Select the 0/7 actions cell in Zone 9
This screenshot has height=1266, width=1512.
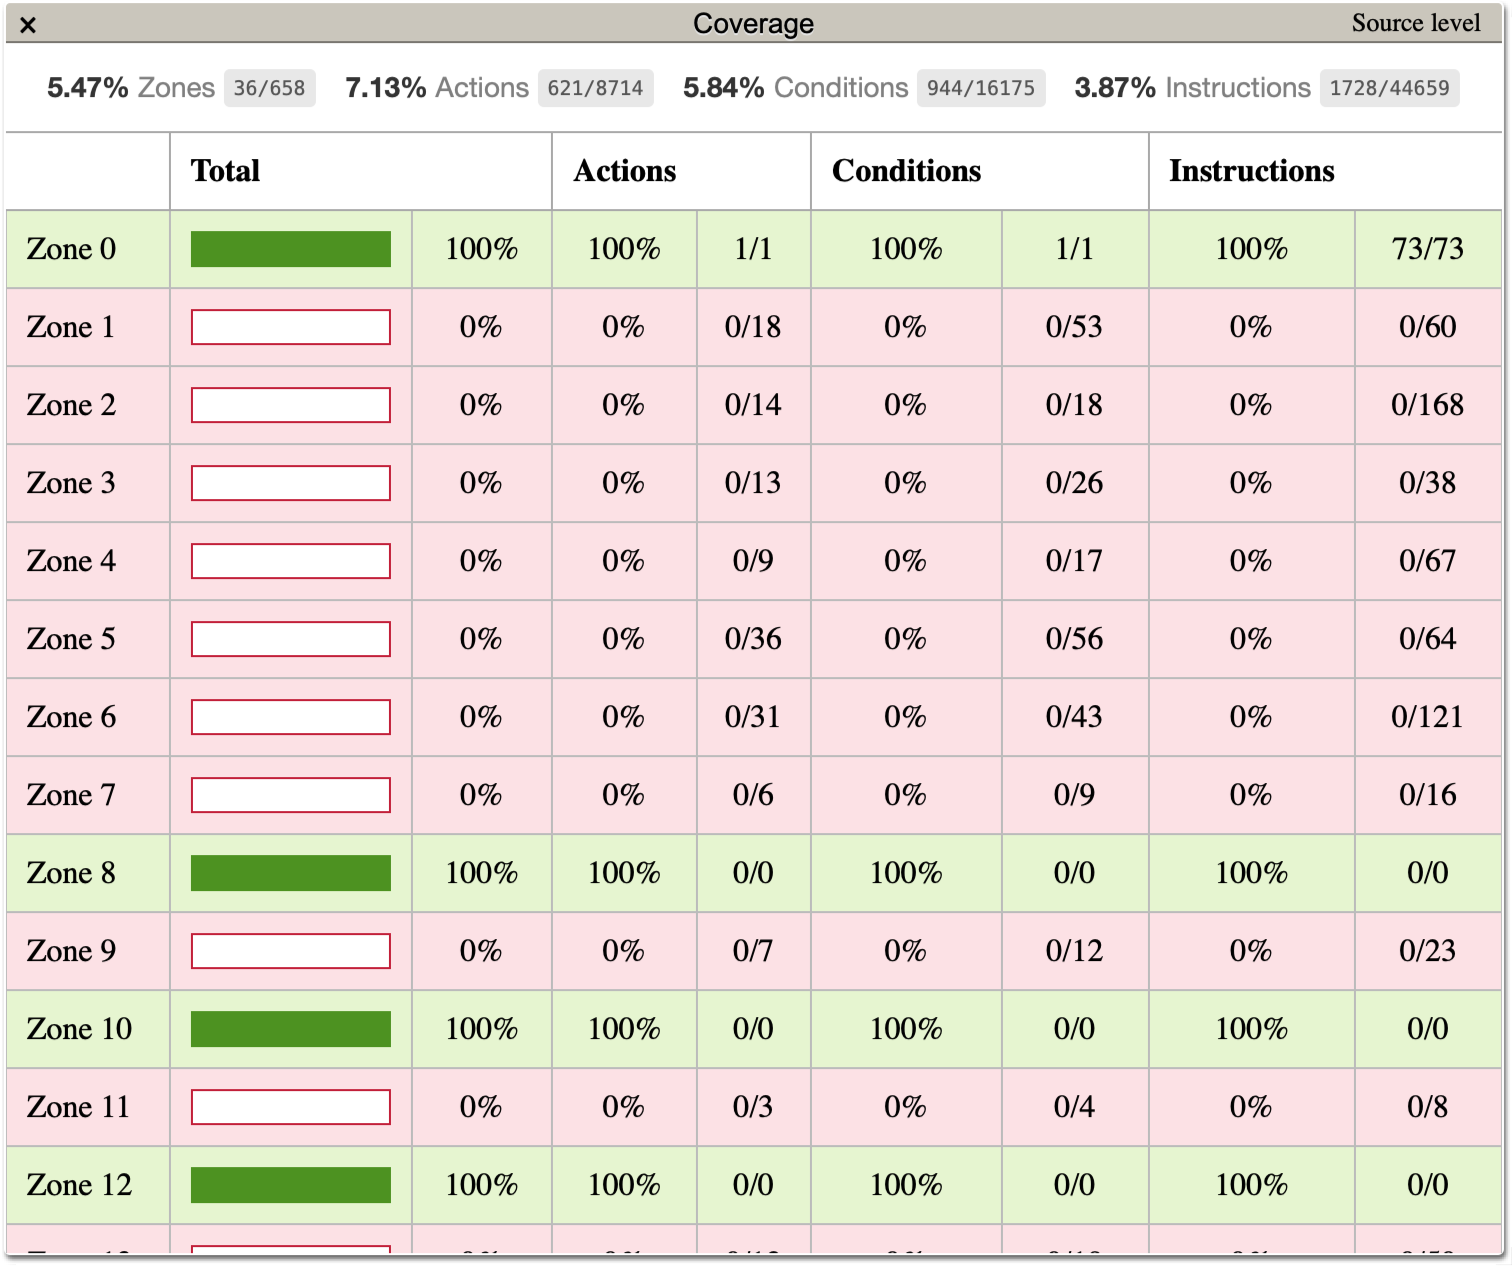coord(753,951)
